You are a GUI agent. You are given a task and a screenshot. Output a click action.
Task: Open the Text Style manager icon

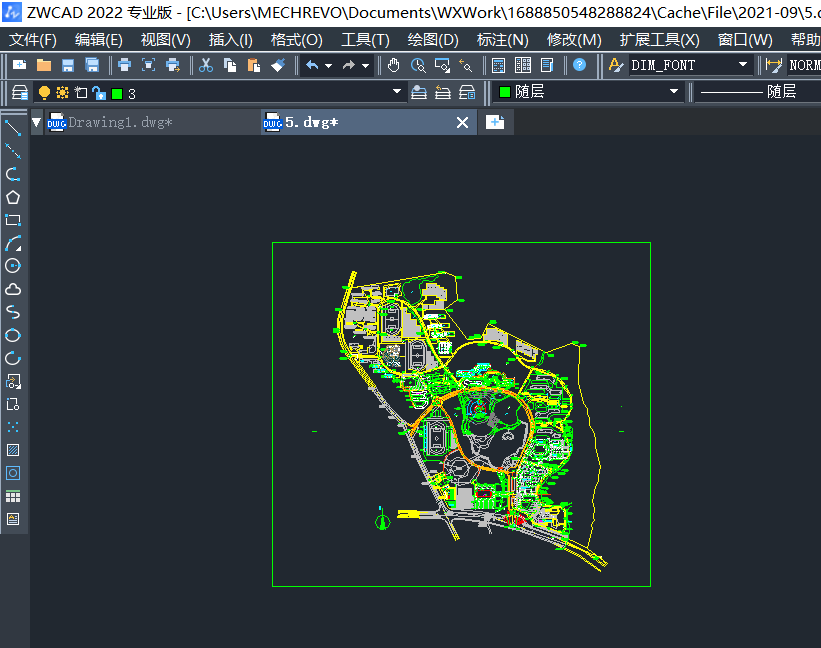[616, 65]
